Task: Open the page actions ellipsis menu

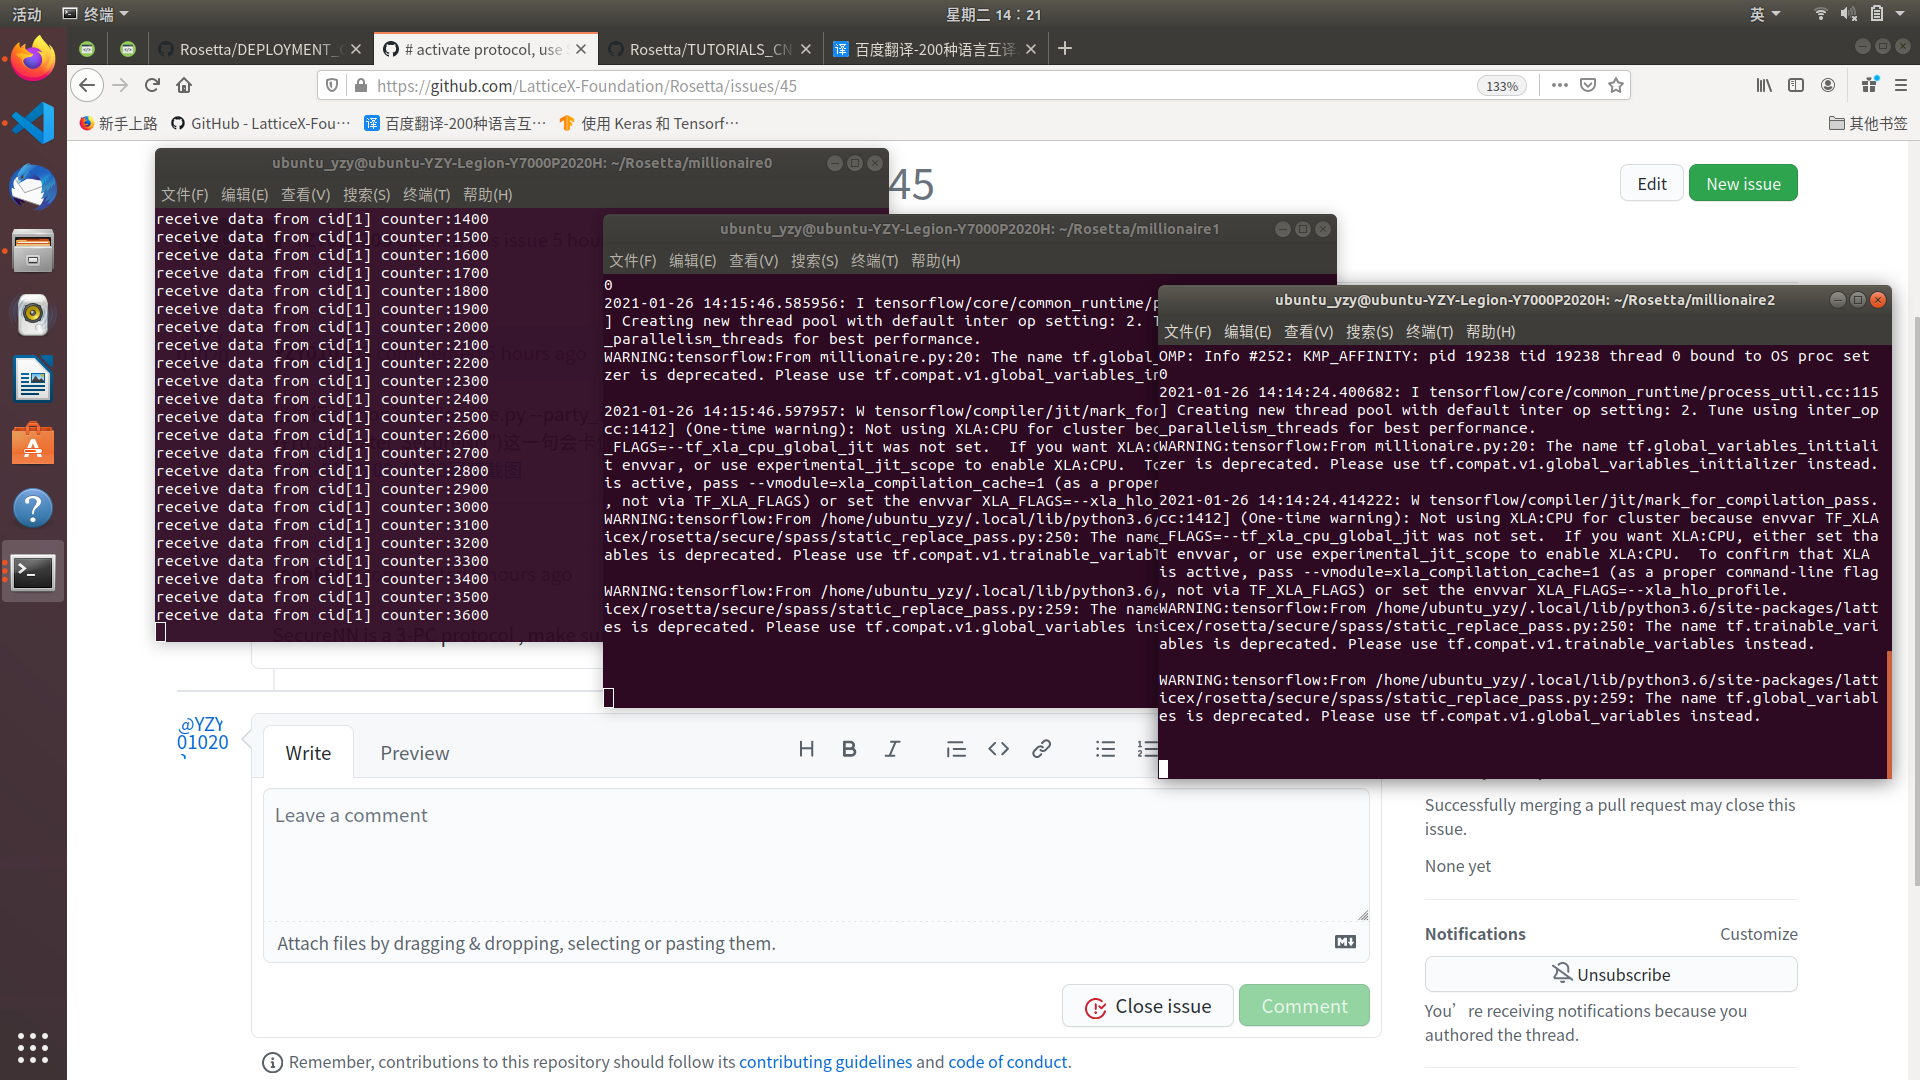Action: pyautogui.click(x=1559, y=85)
